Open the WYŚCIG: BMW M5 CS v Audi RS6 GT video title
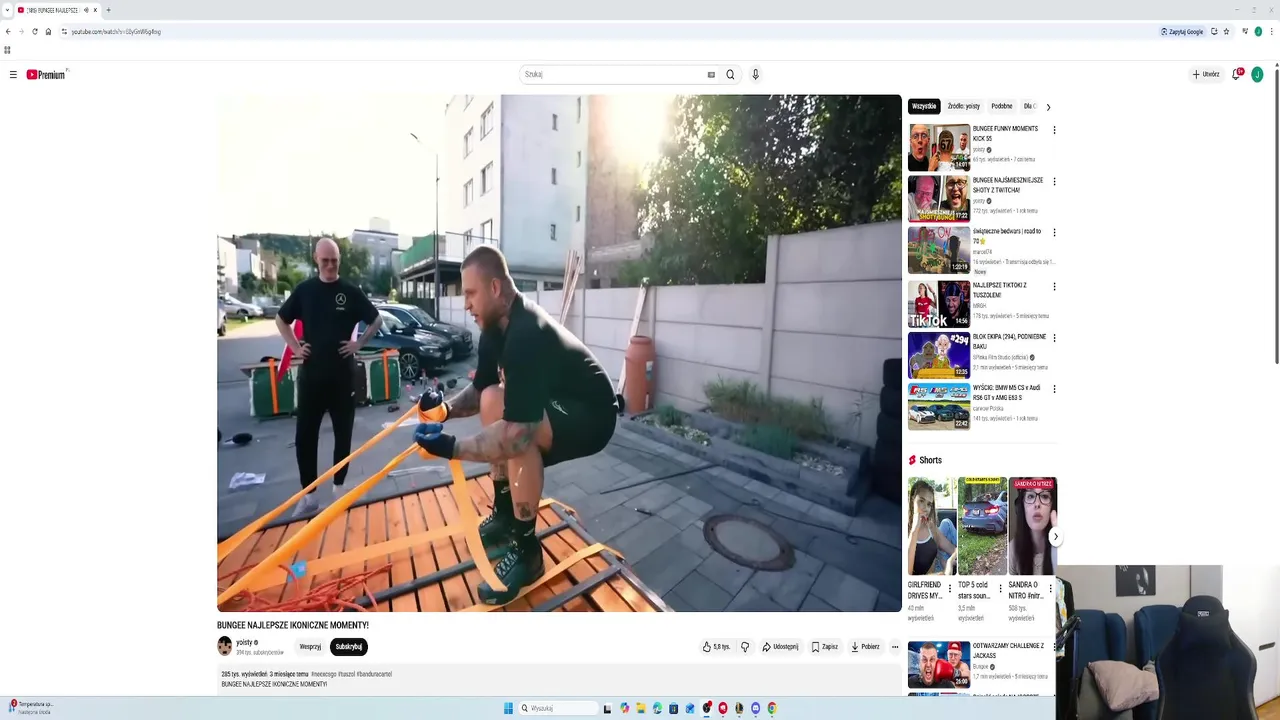Screen dimensions: 1280x720 pyautogui.click(x=1007, y=392)
